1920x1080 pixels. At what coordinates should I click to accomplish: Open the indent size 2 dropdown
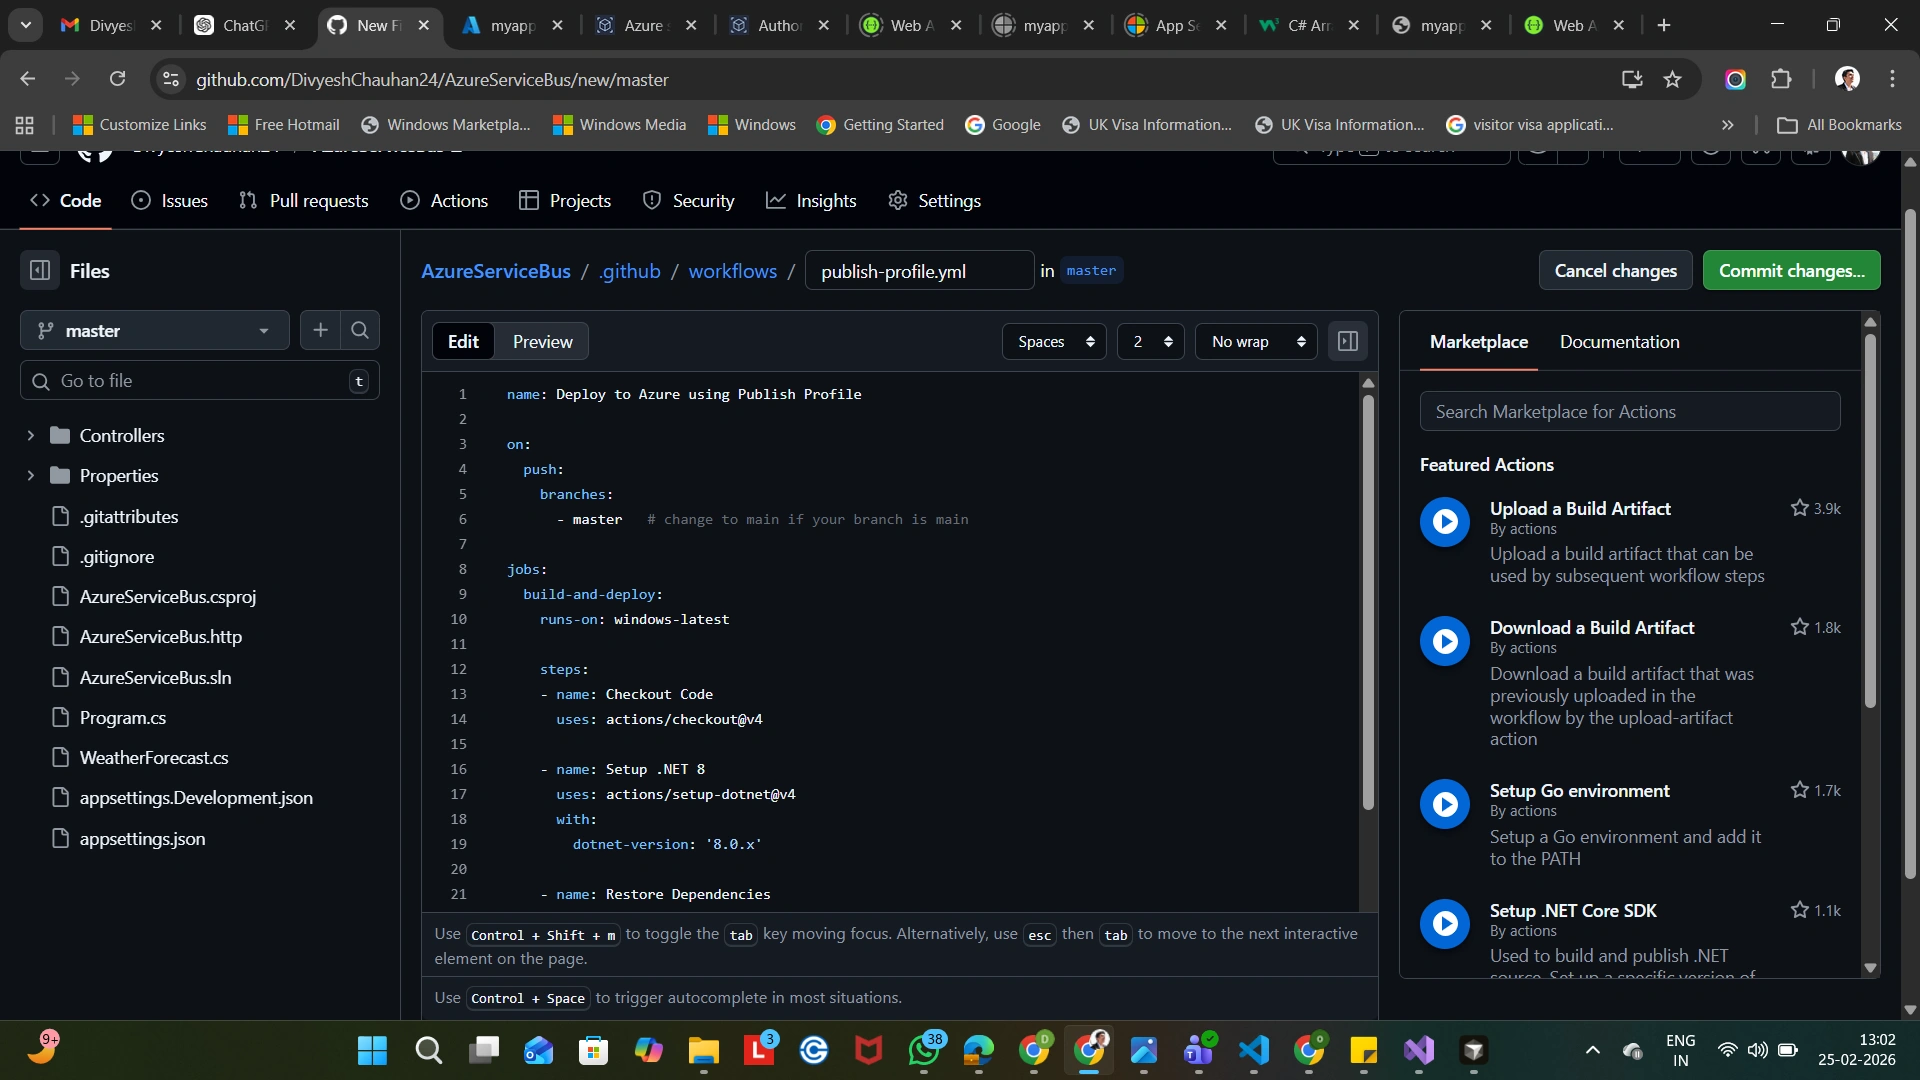pyautogui.click(x=1151, y=342)
